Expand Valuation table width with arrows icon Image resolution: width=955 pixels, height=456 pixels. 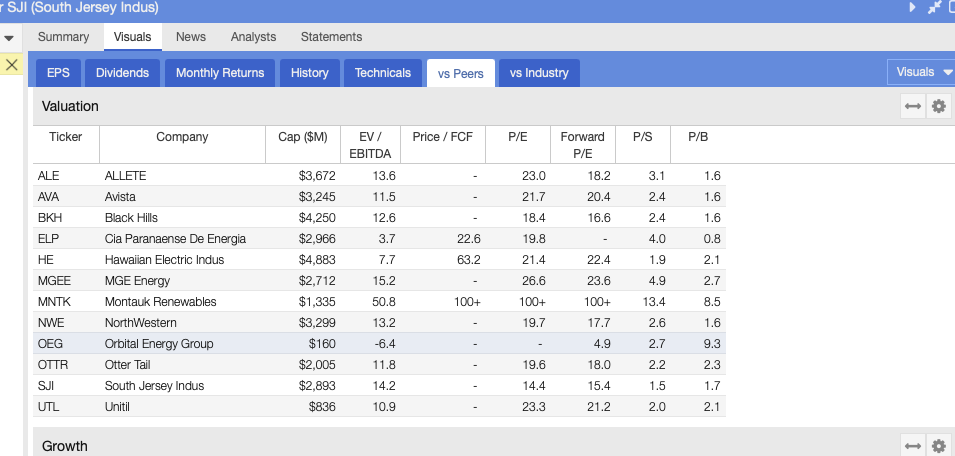pos(912,106)
